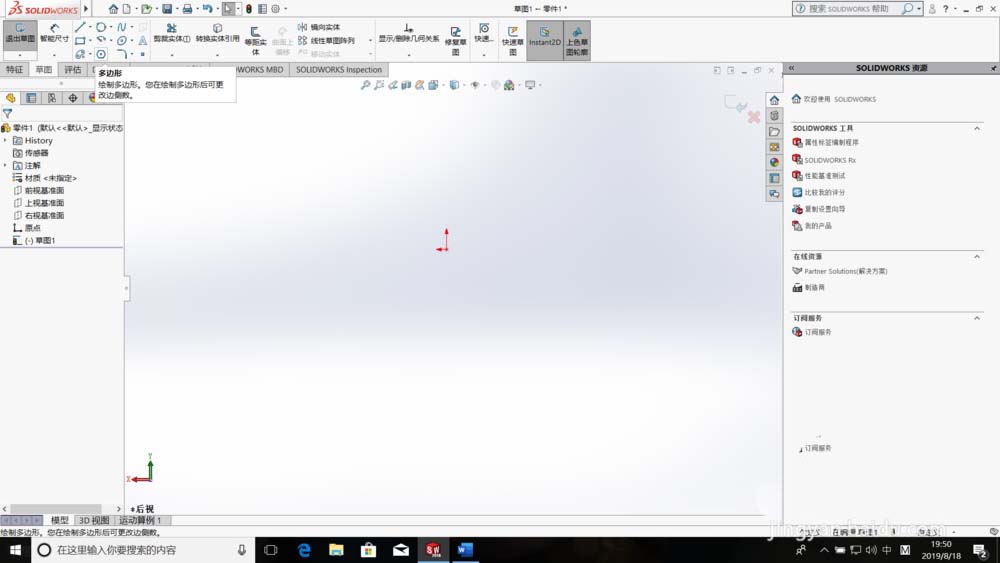Click the Section View icon in view toolbar
The image size is (1000, 563).
tap(406, 85)
